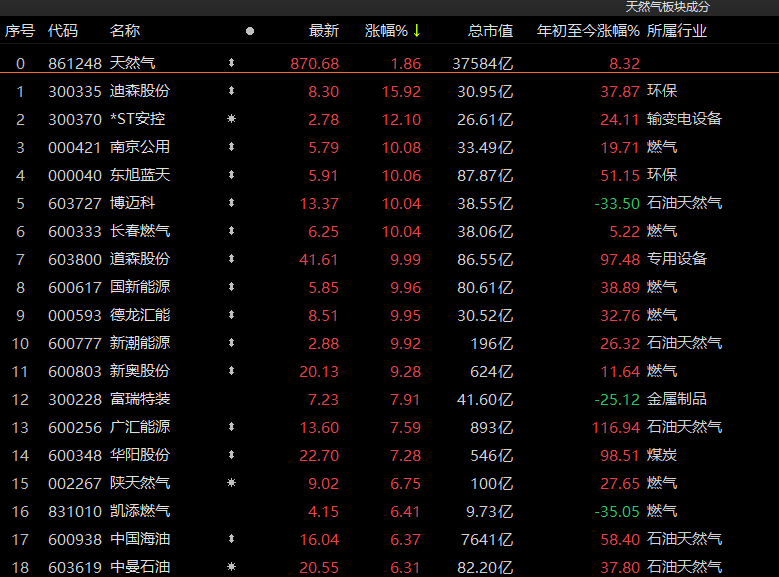The width and height of the screenshot is (779, 577).
Task: Click marker icon in 天然气 index row
Action: pos(231,63)
